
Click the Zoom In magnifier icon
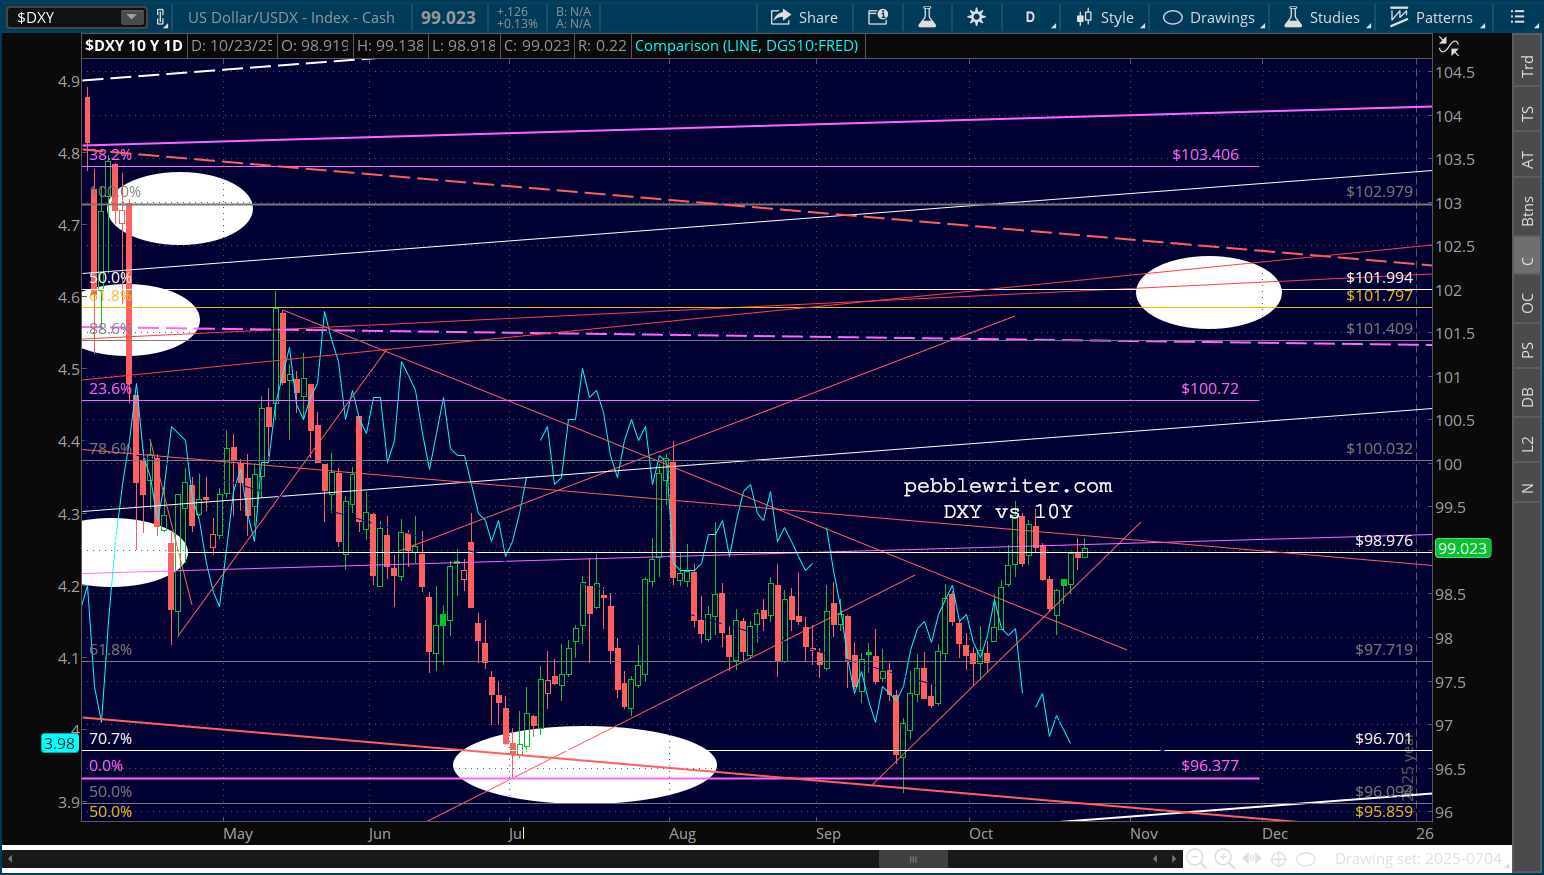(x=1223, y=859)
